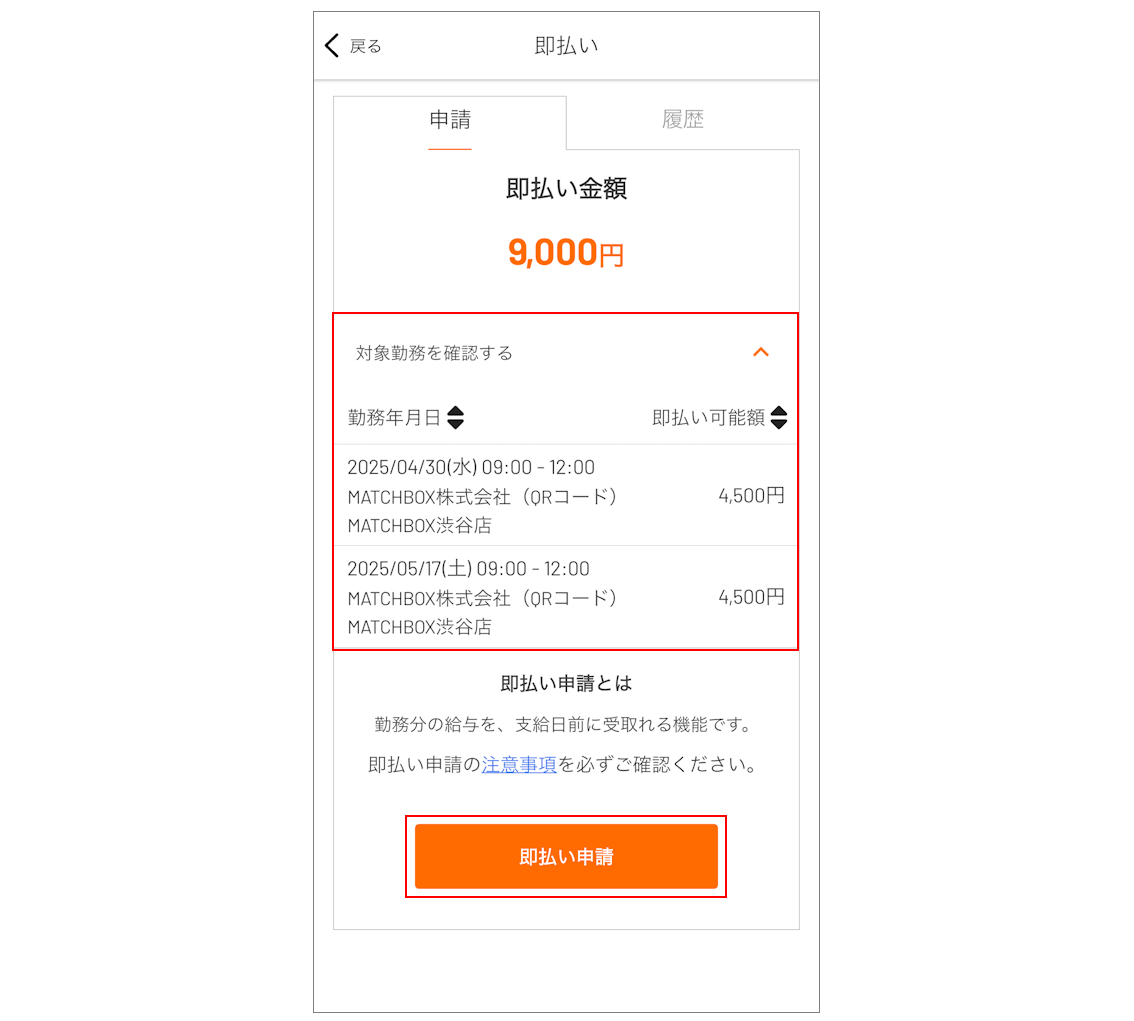Image resolution: width=1134 pixels, height=1021 pixels.
Task: Click the 4,500円 amount for April 30
Action: (x=751, y=495)
